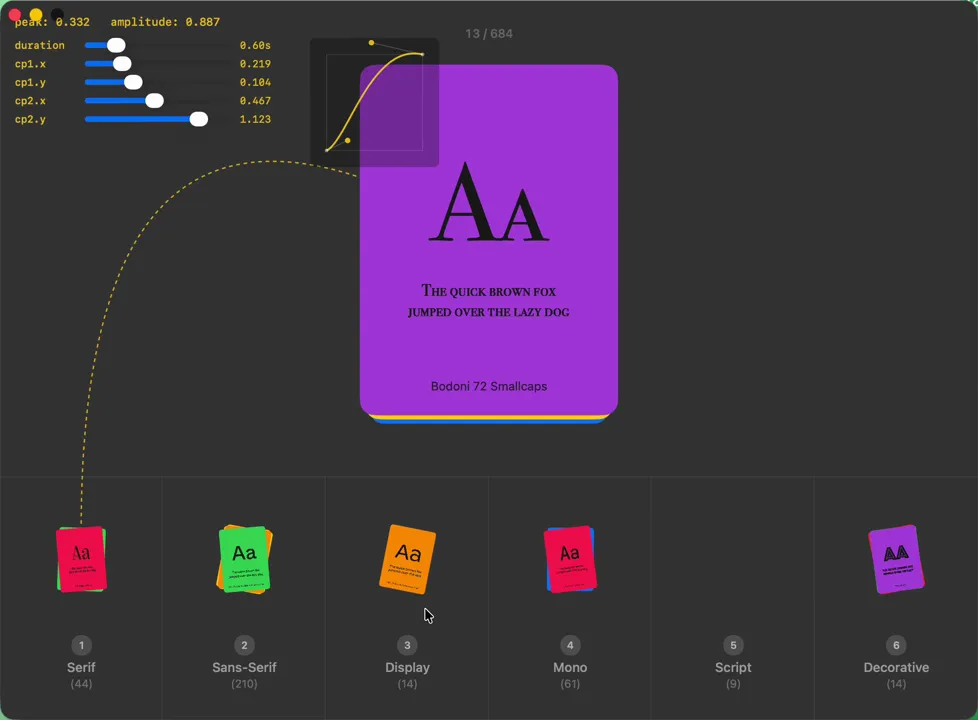Select the orange Display card stack
This screenshot has width=978, height=720.
(x=407, y=559)
